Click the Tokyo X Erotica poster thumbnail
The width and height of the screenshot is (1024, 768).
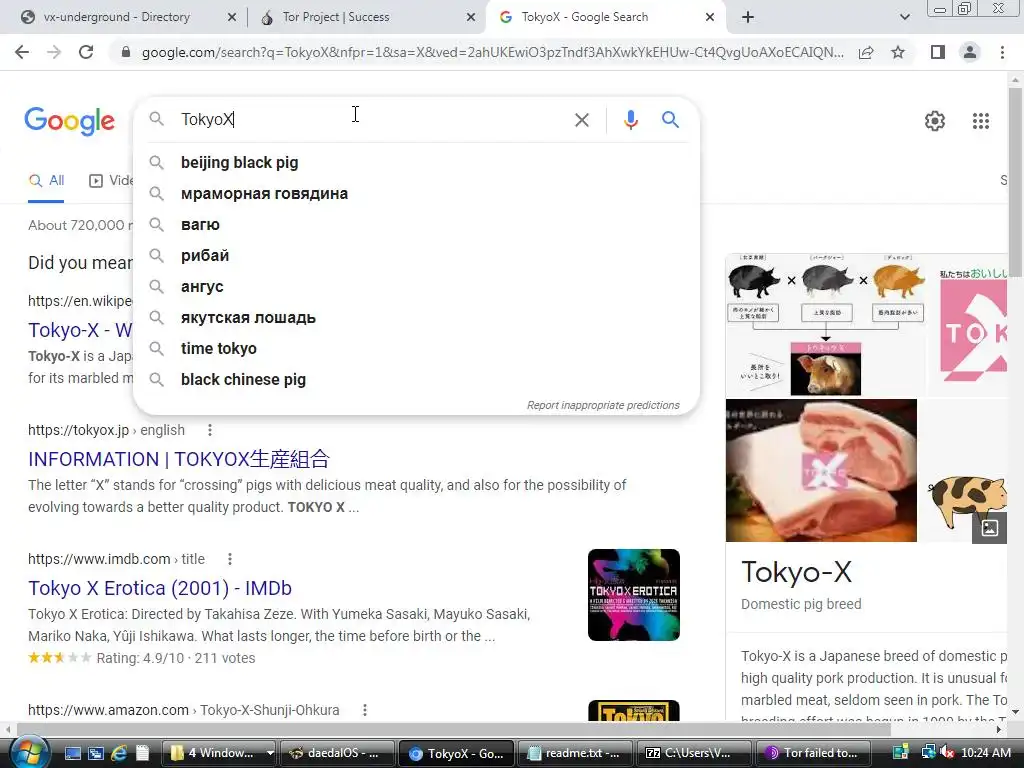[633, 595]
